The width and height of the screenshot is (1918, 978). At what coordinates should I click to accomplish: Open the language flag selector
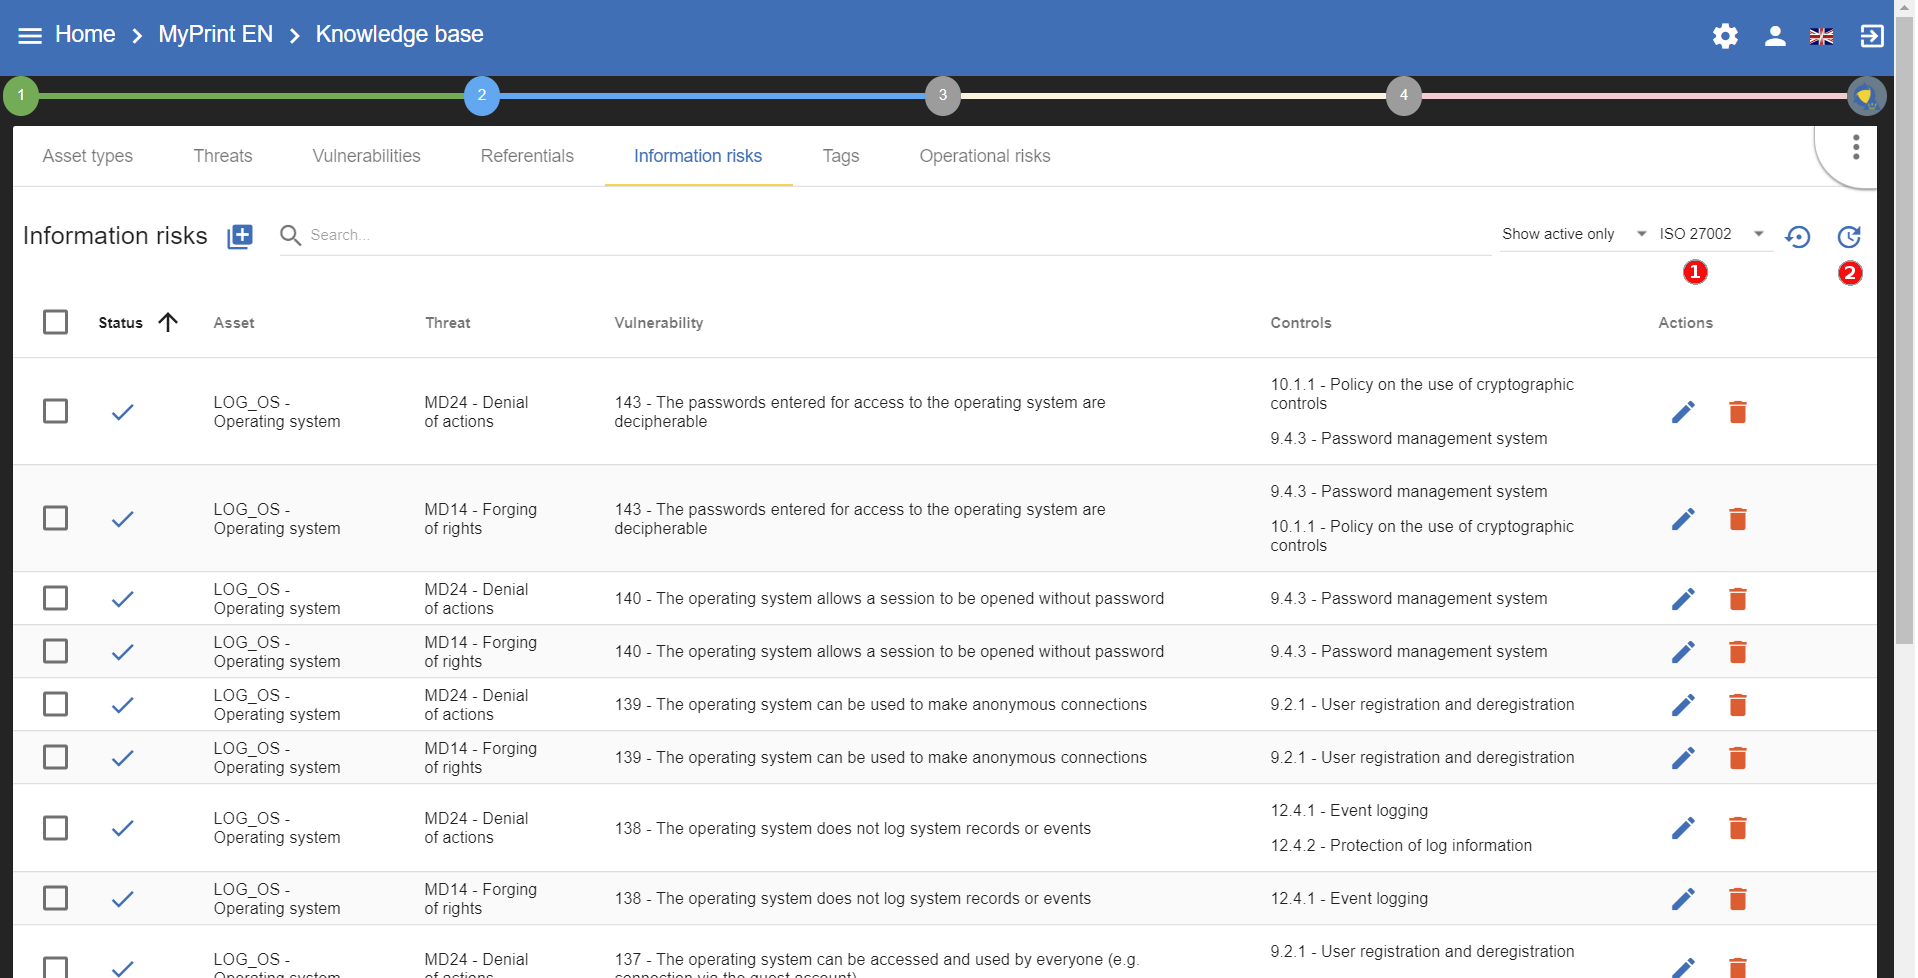pos(1821,37)
